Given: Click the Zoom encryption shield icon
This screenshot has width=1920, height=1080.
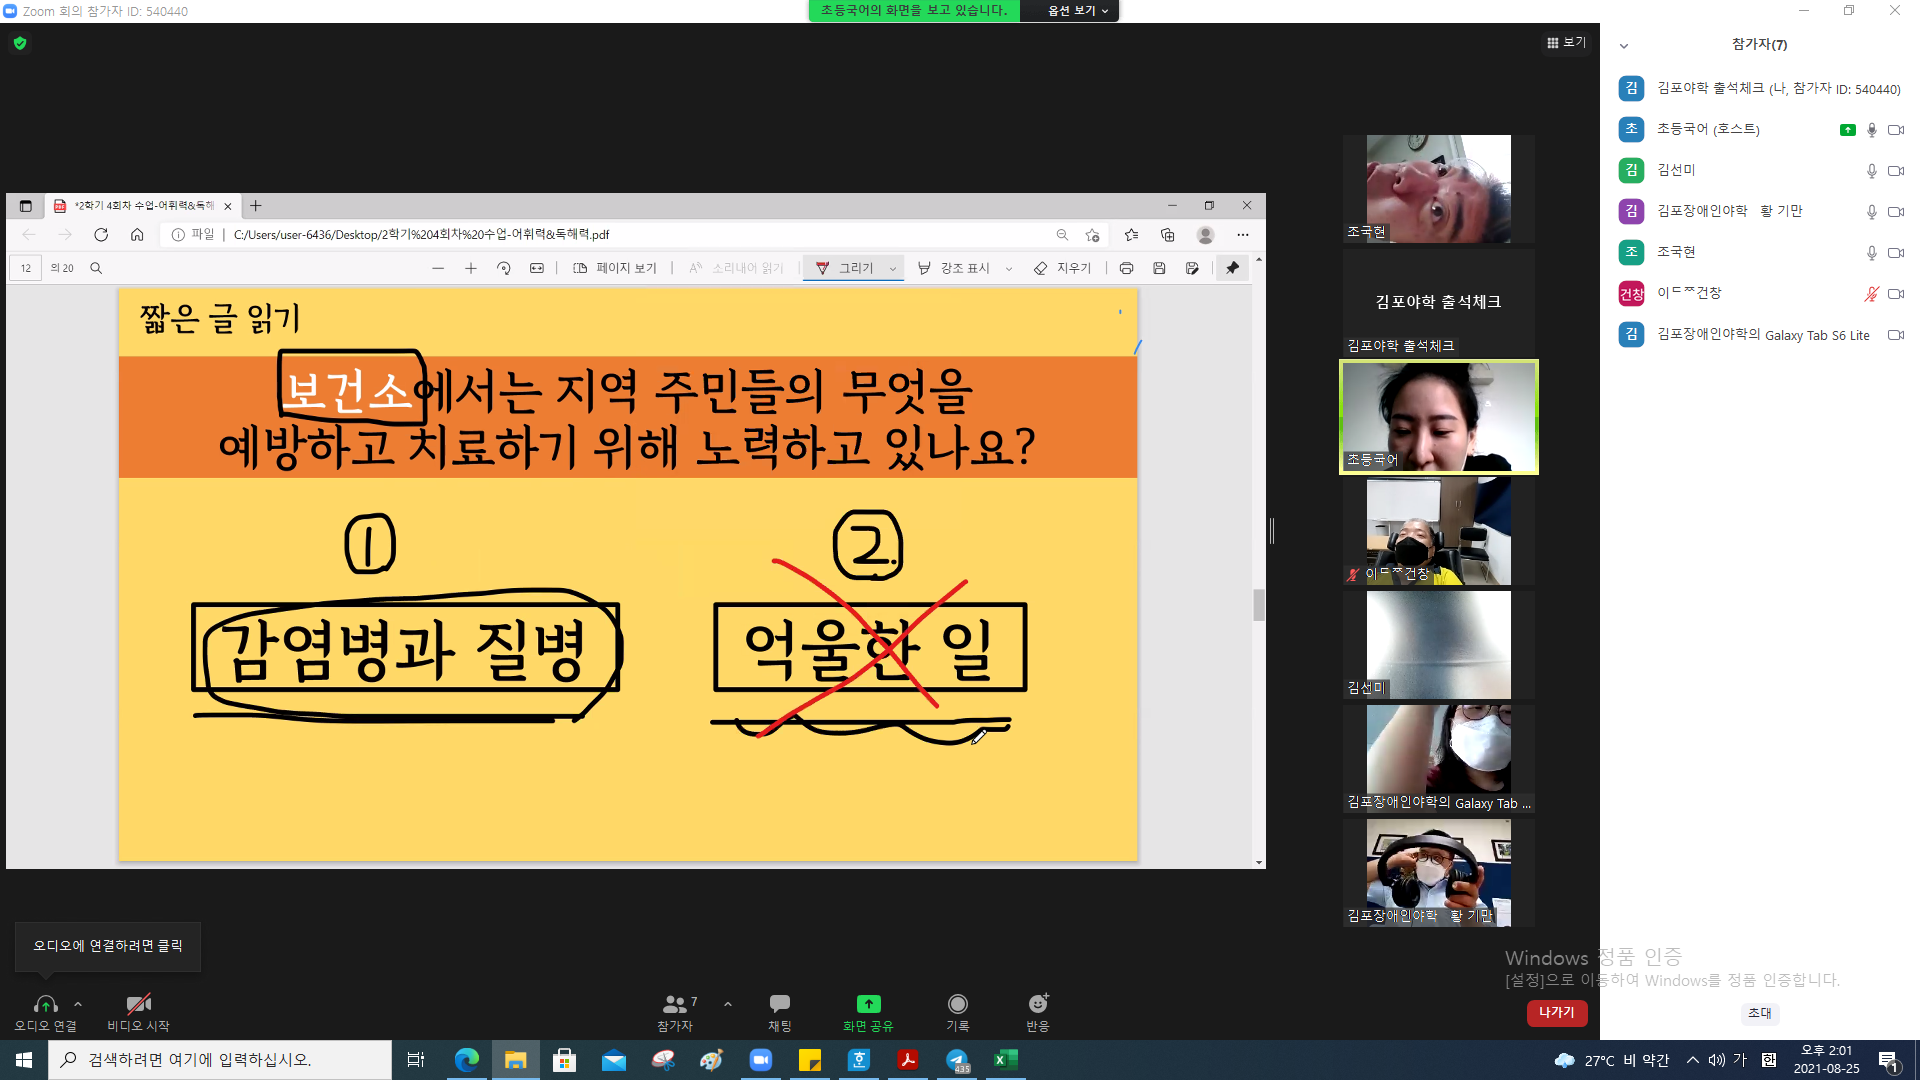Looking at the screenshot, I should (x=20, y=43).
